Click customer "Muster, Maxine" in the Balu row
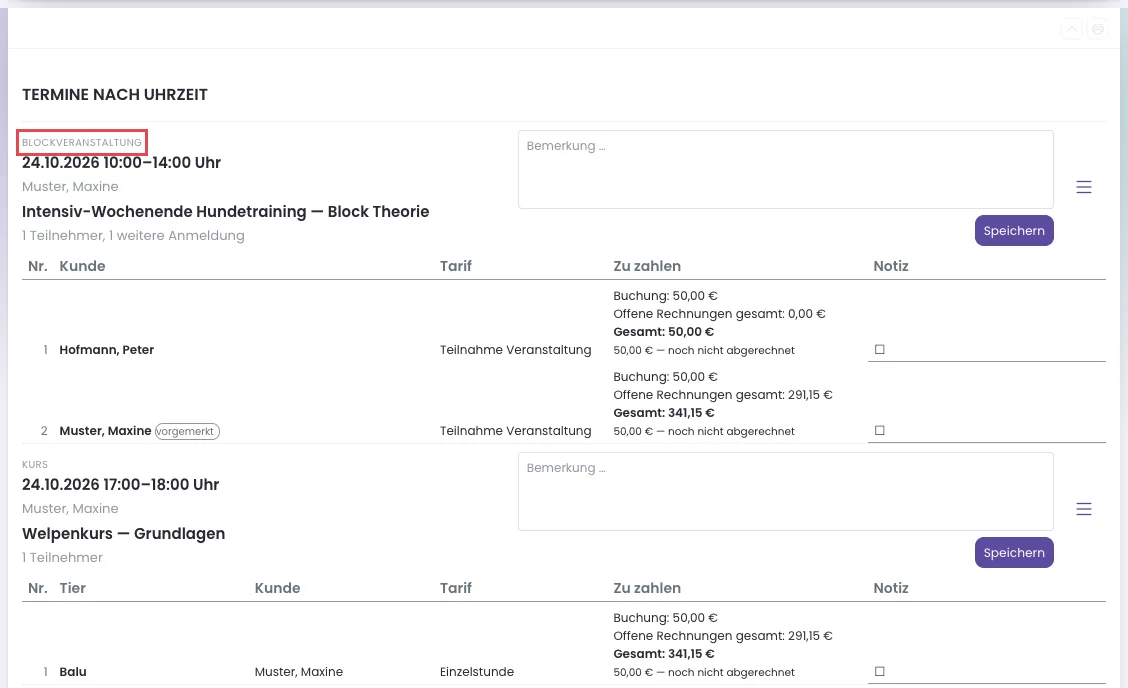The width and height of the screenshot is (1128, 688). [x=299, y=671]
